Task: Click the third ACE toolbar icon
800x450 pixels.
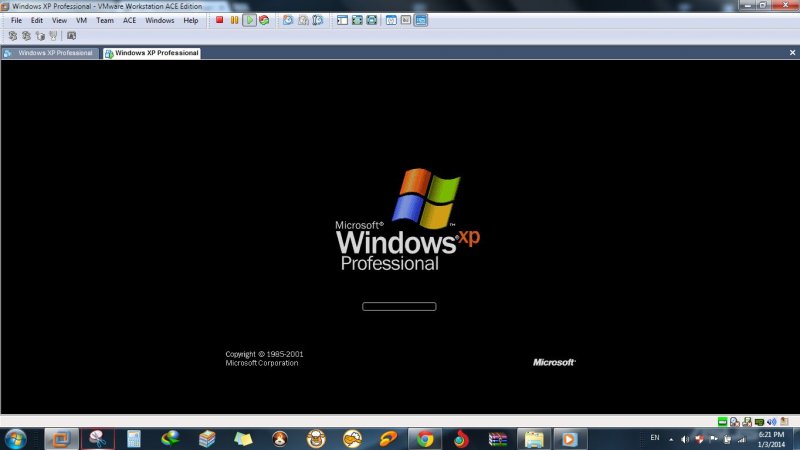Action: pyautogui.click(x=40, y=36)
